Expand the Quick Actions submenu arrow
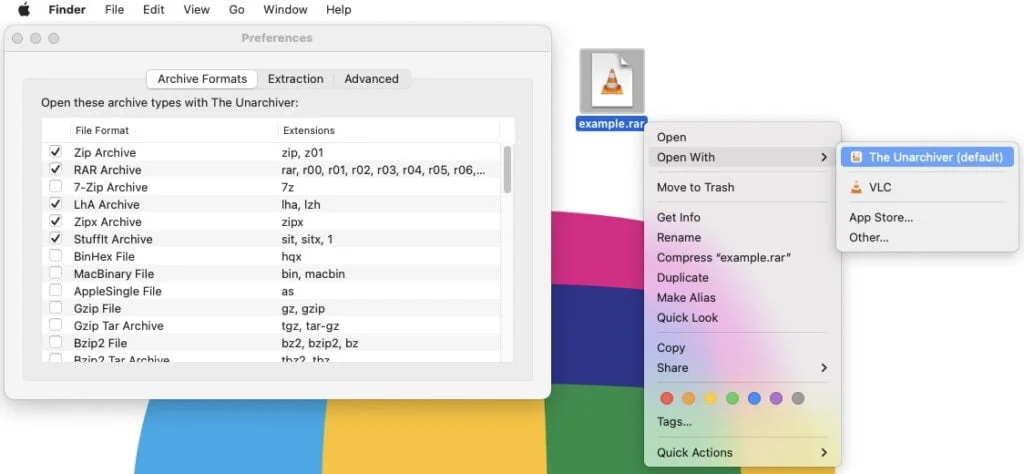This screenshot has height=474, width=1024. (x=824, y=452)
